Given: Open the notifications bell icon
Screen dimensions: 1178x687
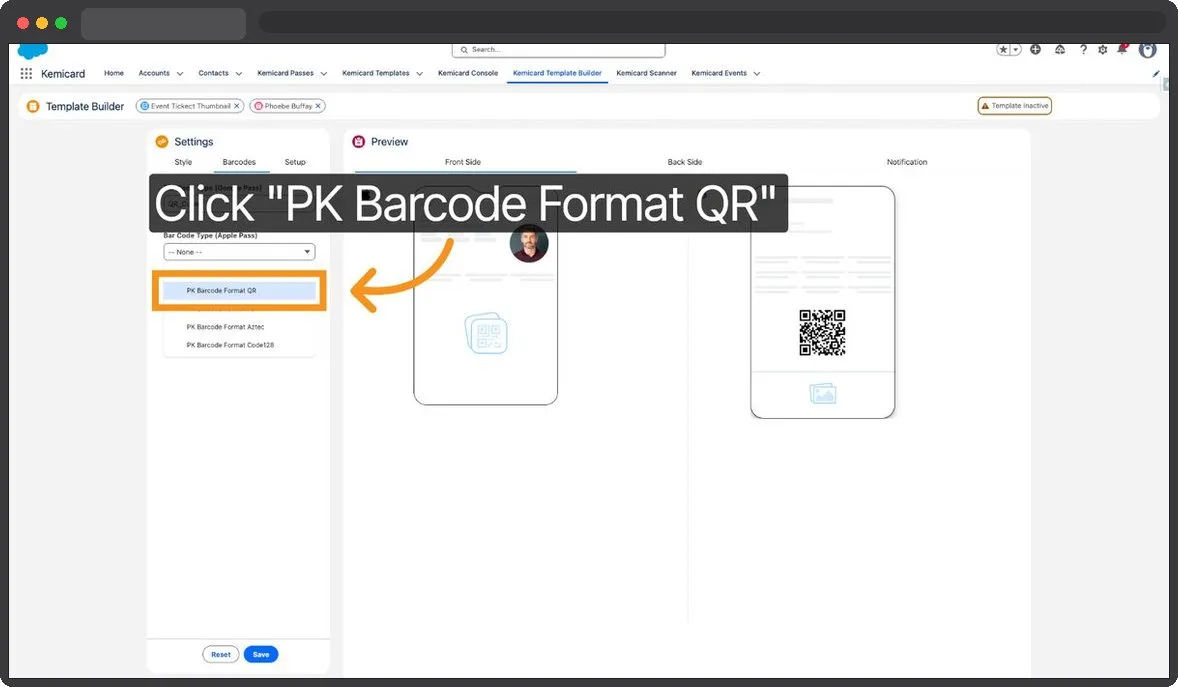Looking at the screenshot, I should [1122, 49].
